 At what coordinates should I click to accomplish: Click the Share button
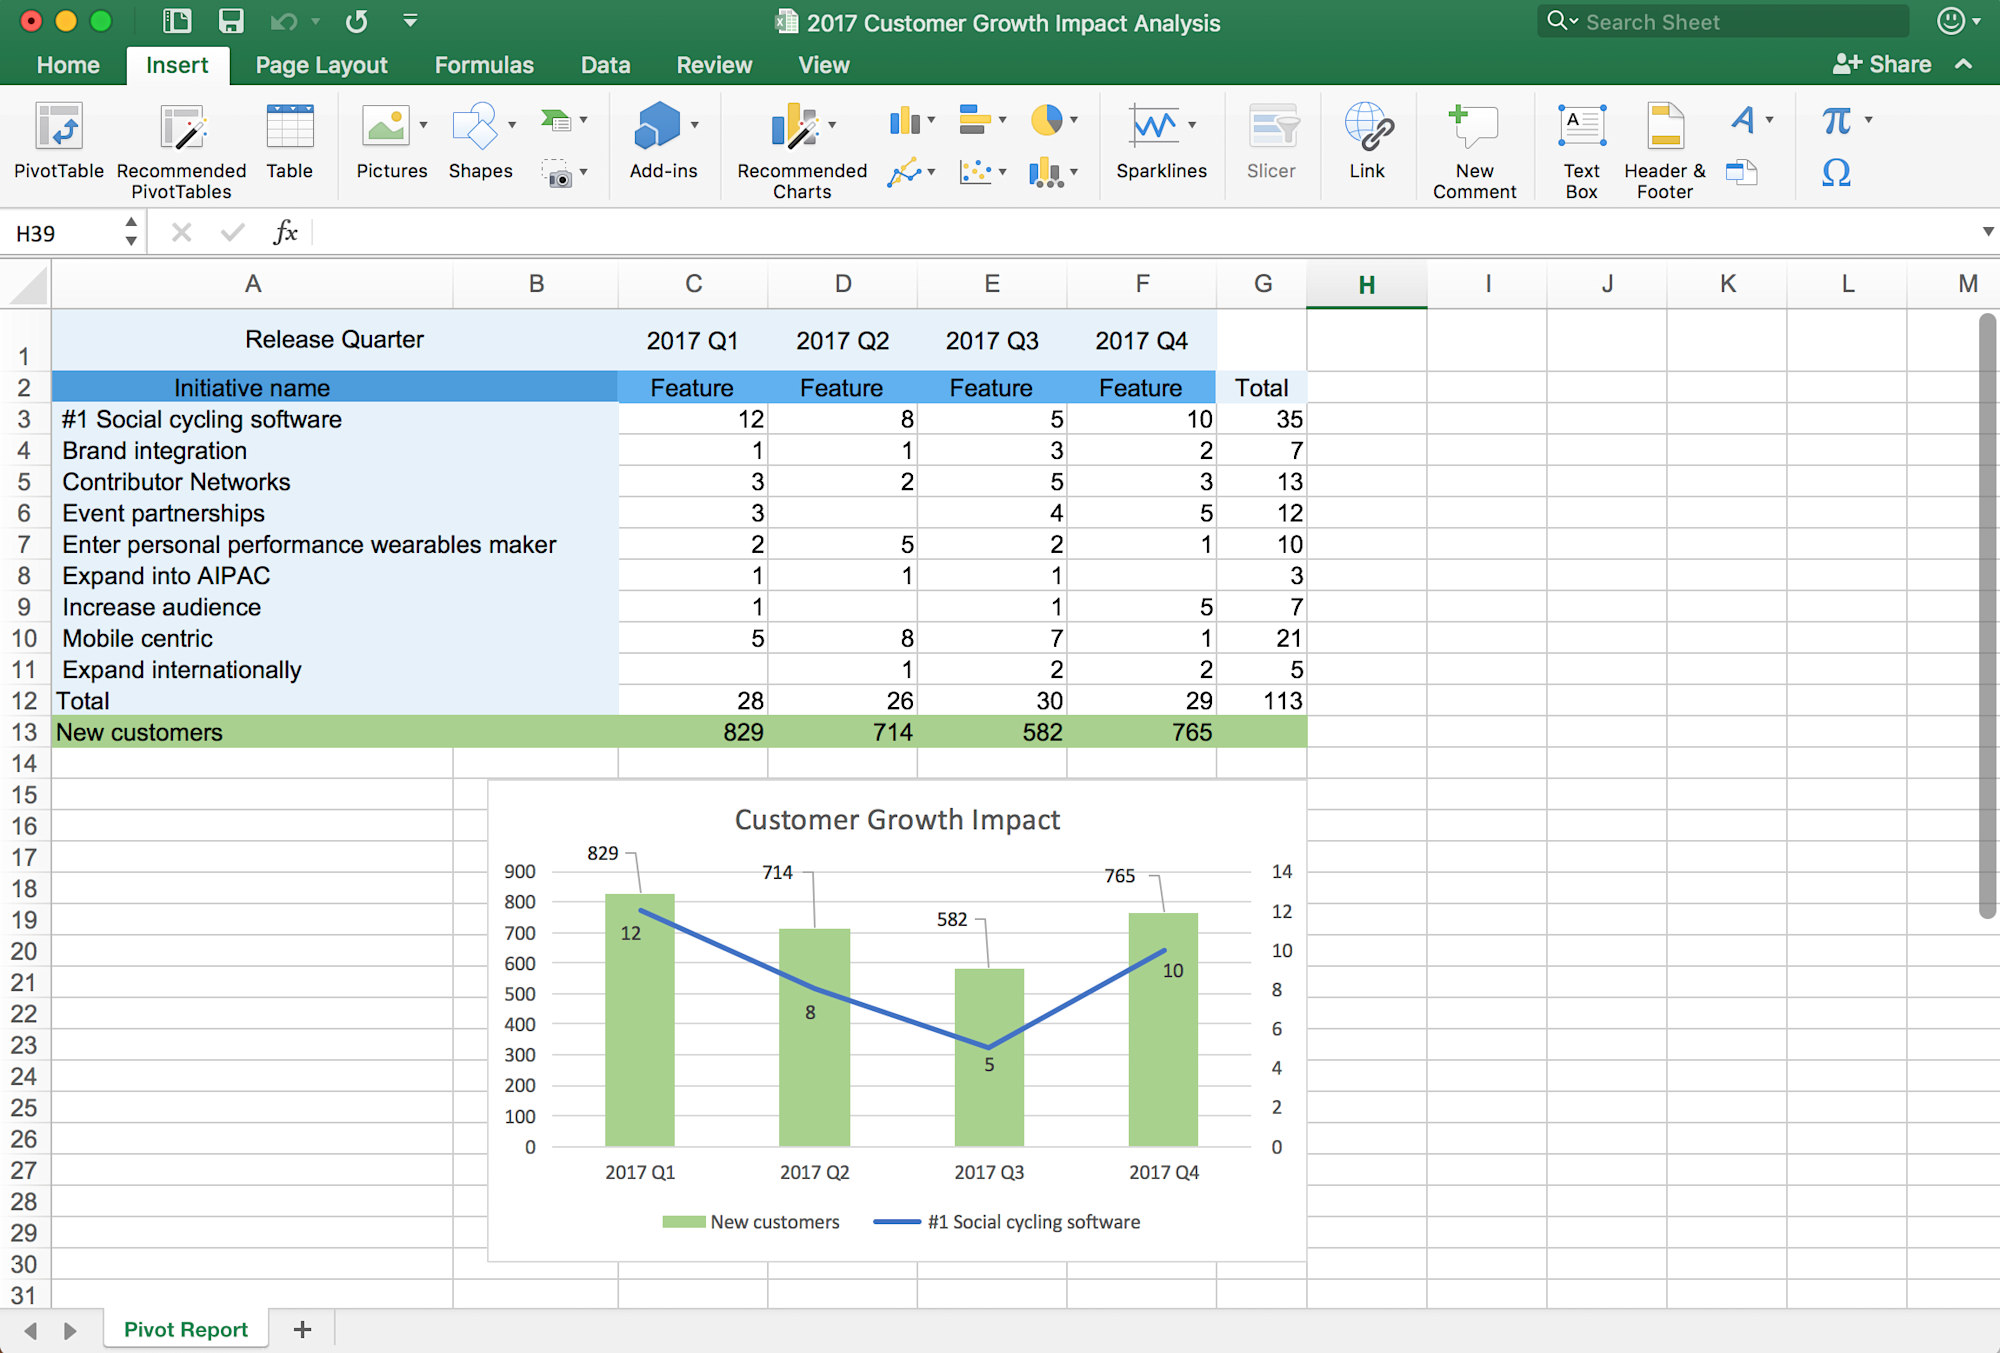[1881, 64]
